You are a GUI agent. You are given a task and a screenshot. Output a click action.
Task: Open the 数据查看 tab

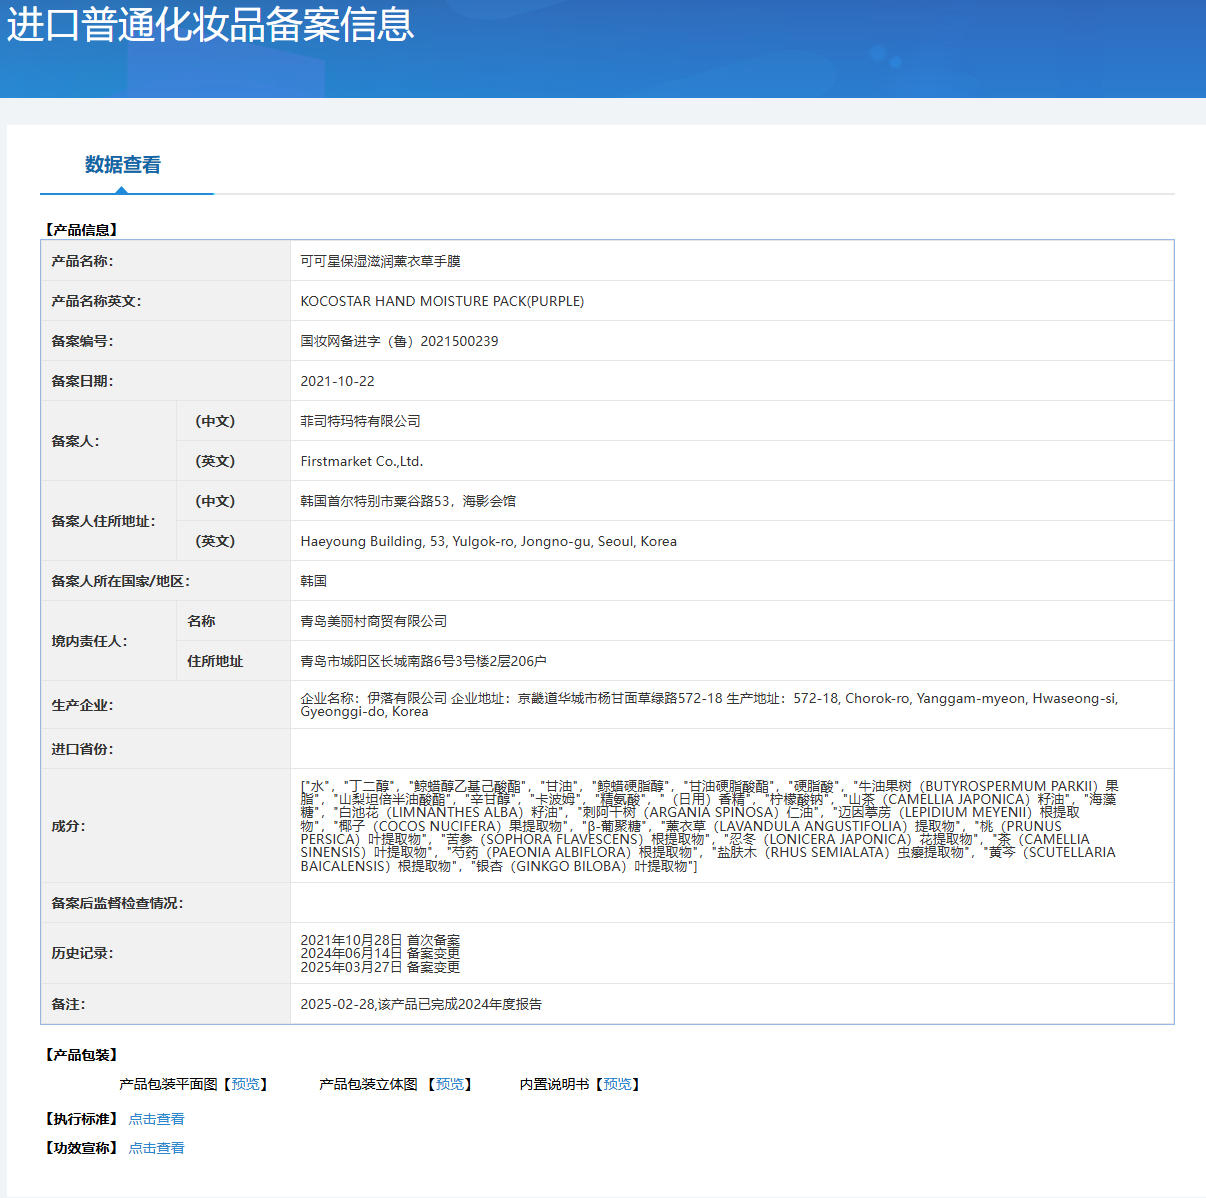click(122, 165)
